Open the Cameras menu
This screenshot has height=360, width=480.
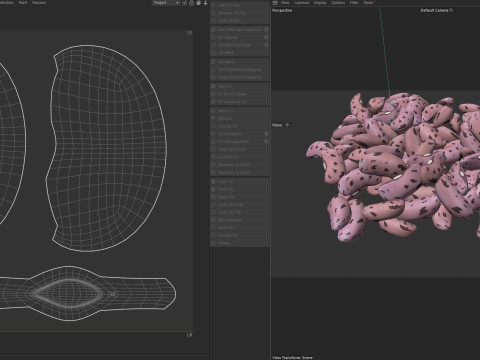click(x=301, y=3)
